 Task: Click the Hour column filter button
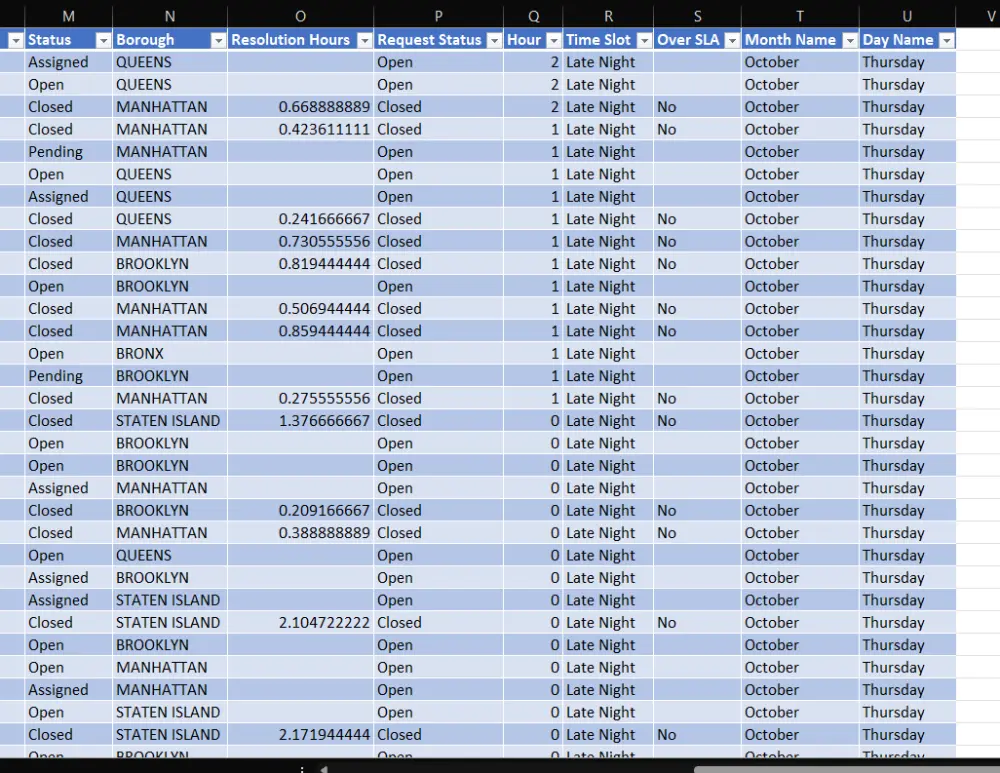554,40
